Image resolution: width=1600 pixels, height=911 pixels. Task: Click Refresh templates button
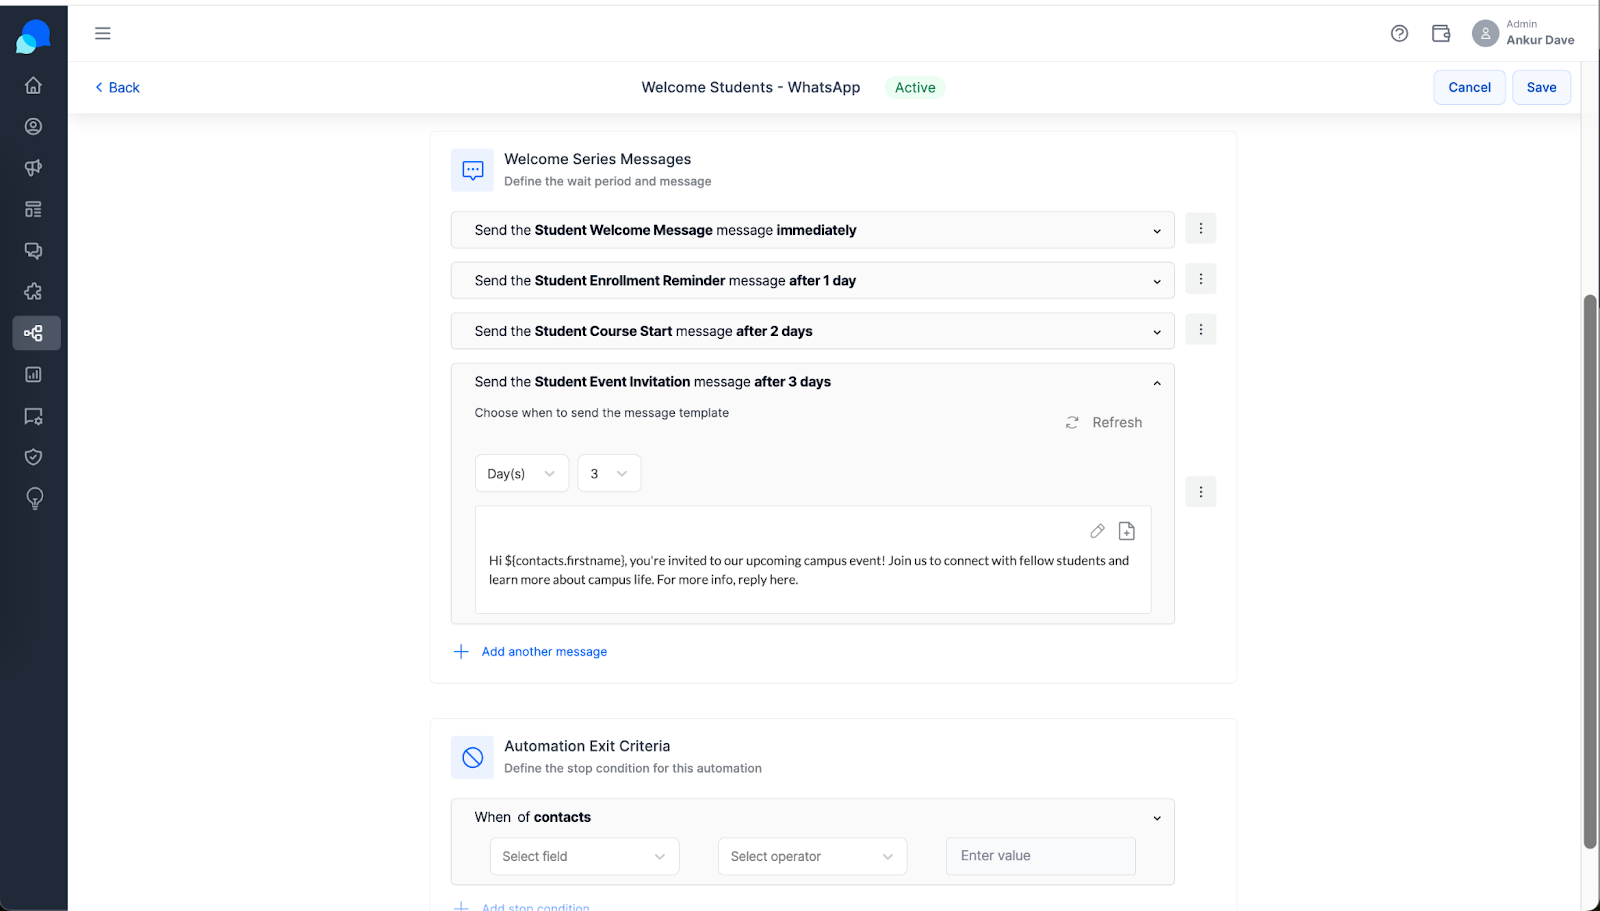[1104, 423]
